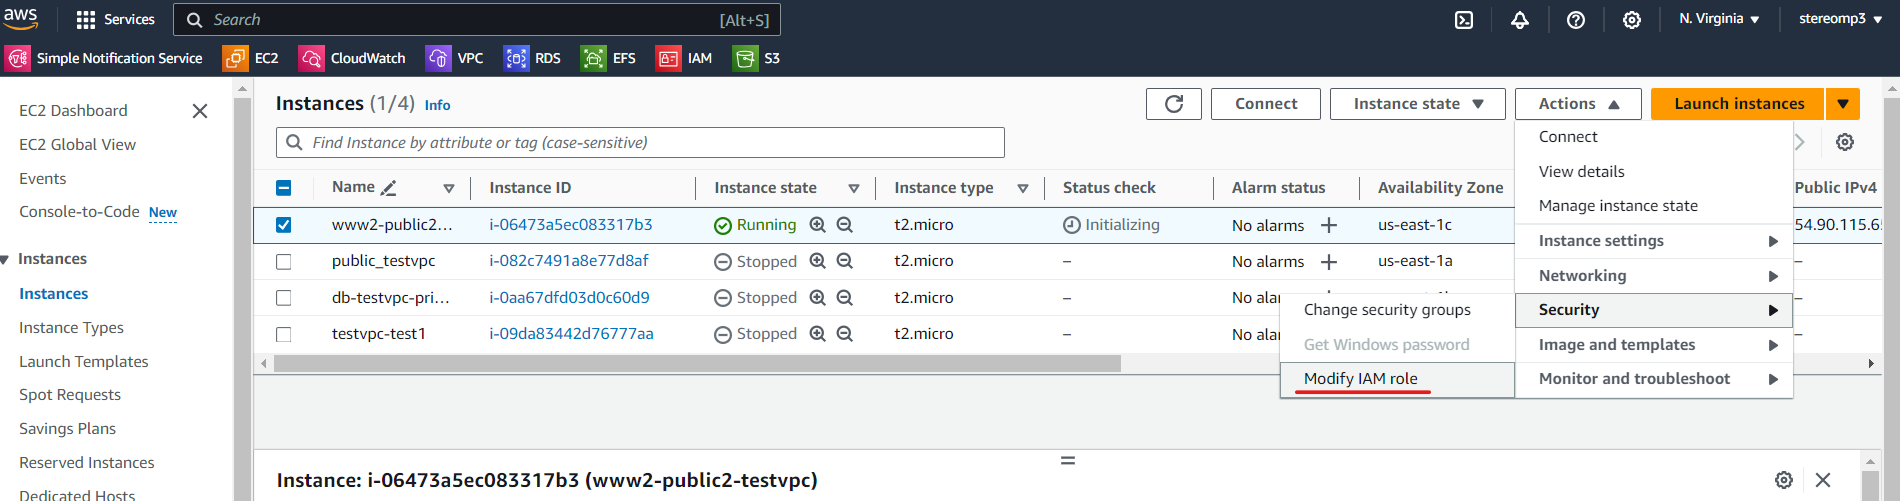This screenshot has height=501, width=1900.
Task: Grab the details pane divider handle
Action: [1068, 461]
